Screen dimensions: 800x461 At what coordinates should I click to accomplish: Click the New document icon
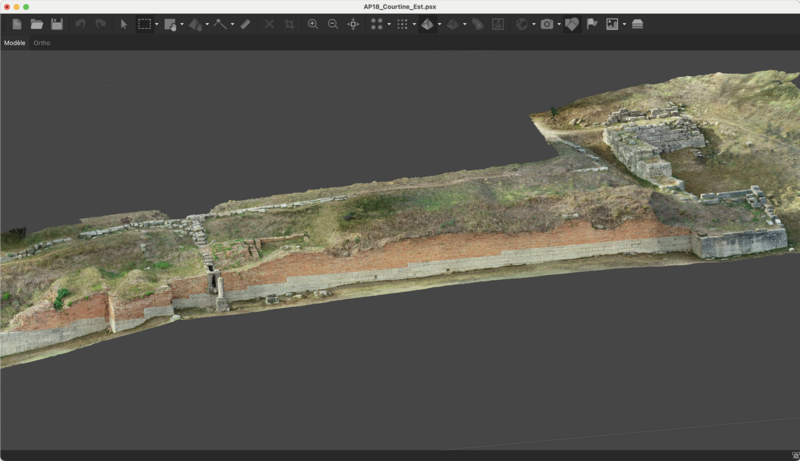click(17, 24)
